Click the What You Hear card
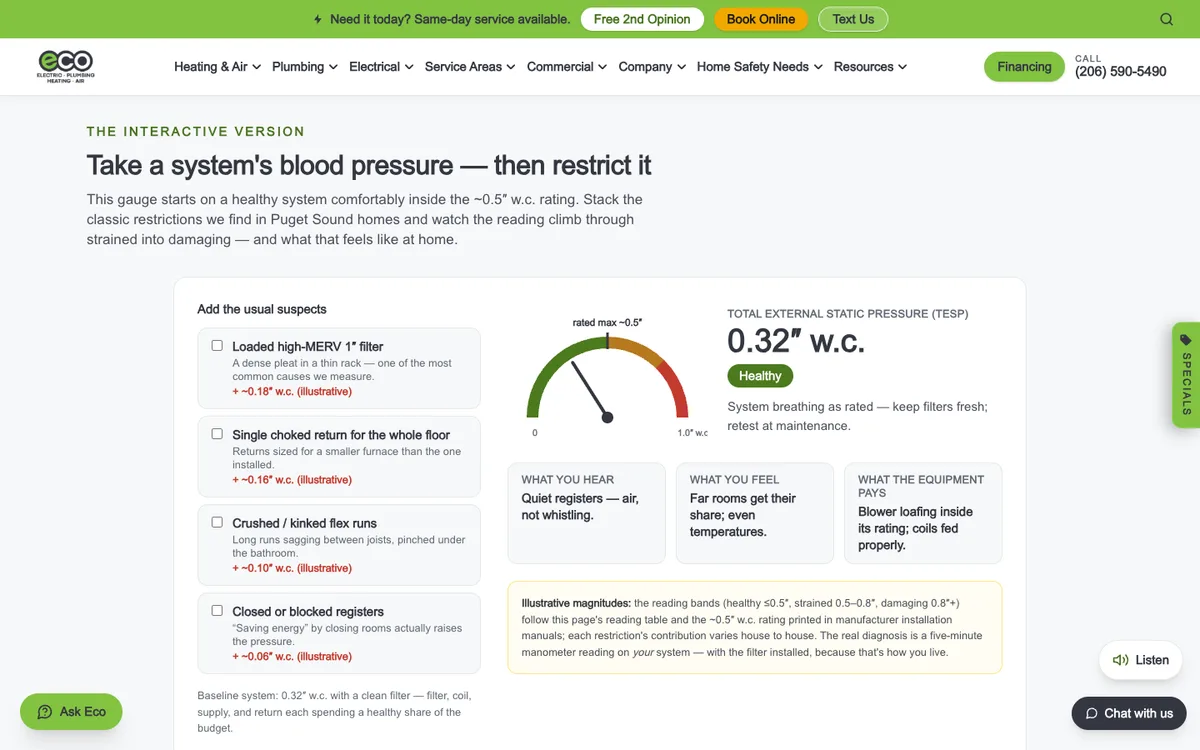Screen dimensions: 1200x750 coord(586,513)
